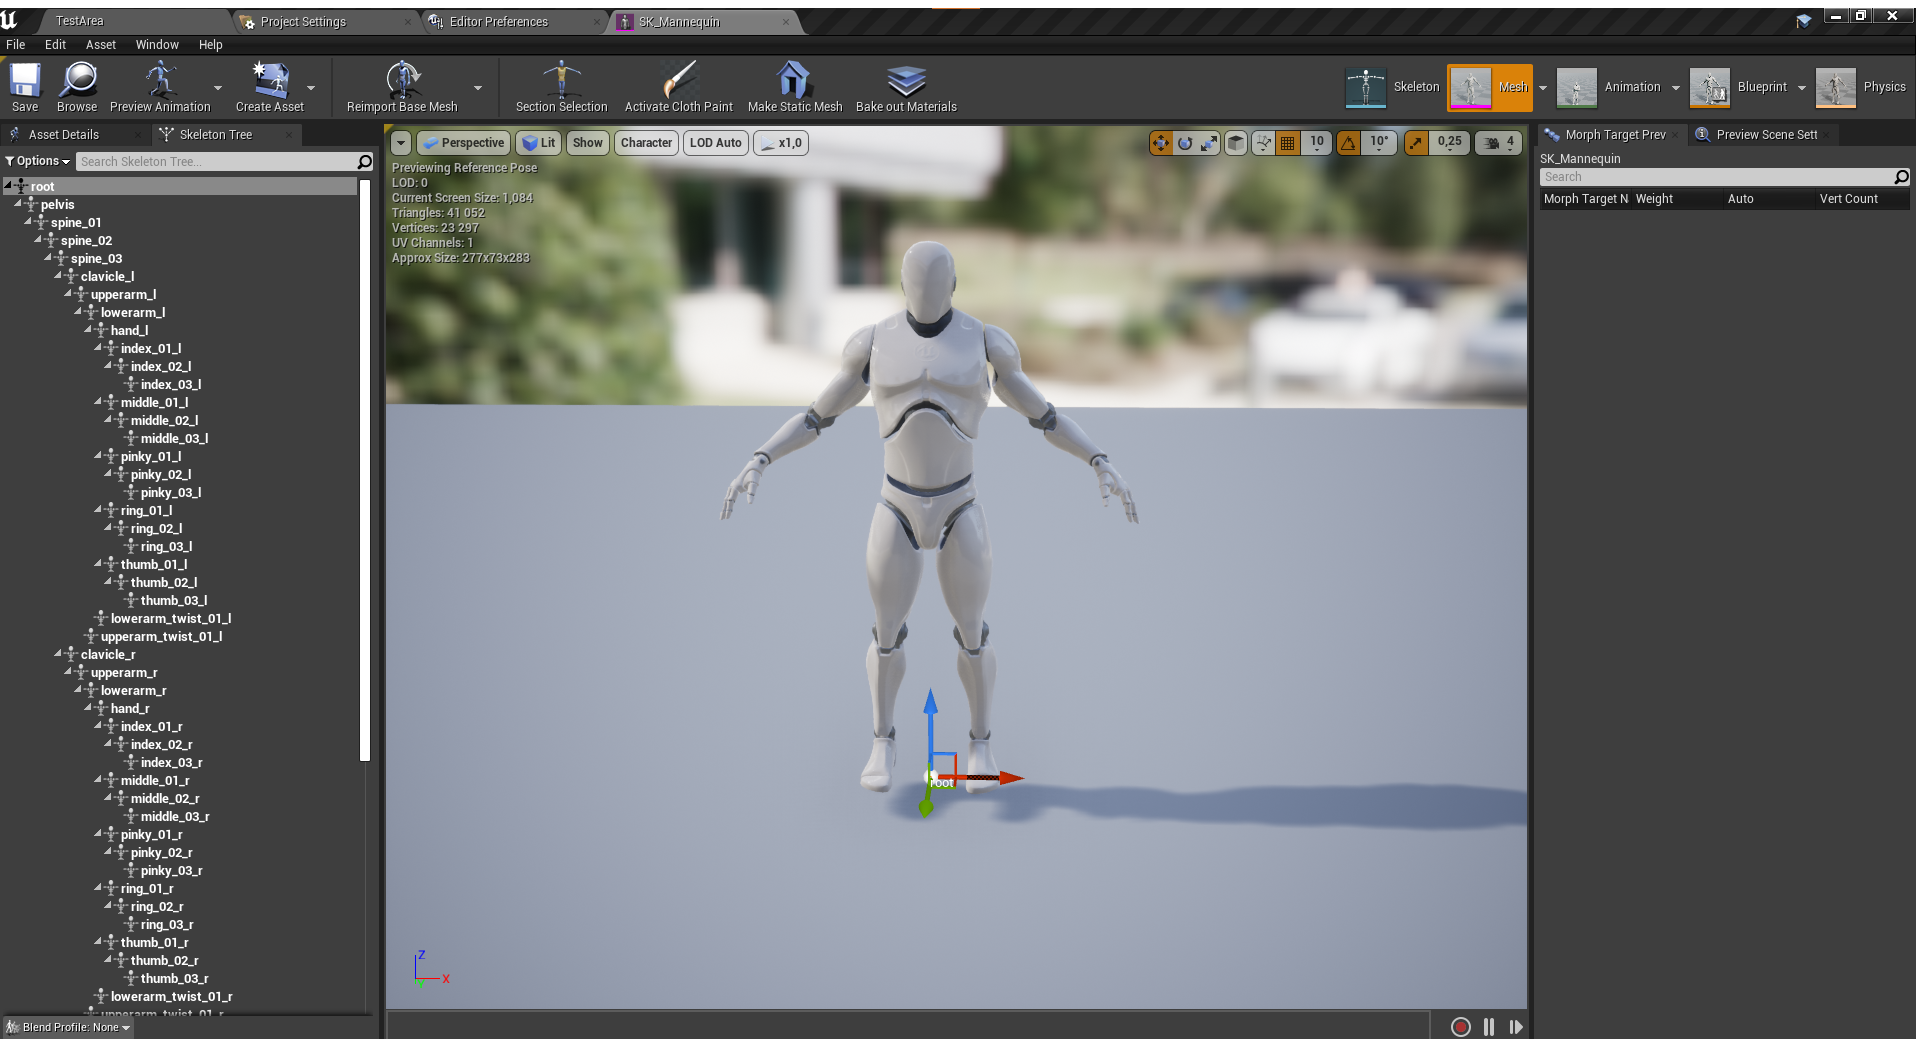Open the Window menu
Screen dimensions: 1916x1039
click(x=157, y=45)
